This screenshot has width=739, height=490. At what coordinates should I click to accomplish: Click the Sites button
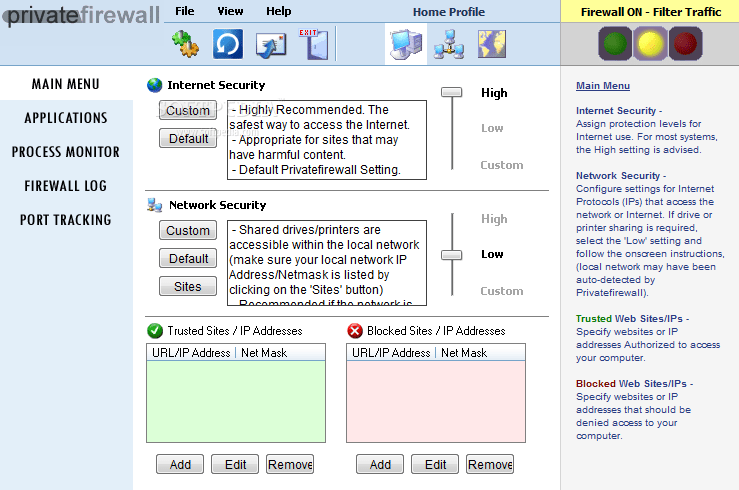point(188,286)
